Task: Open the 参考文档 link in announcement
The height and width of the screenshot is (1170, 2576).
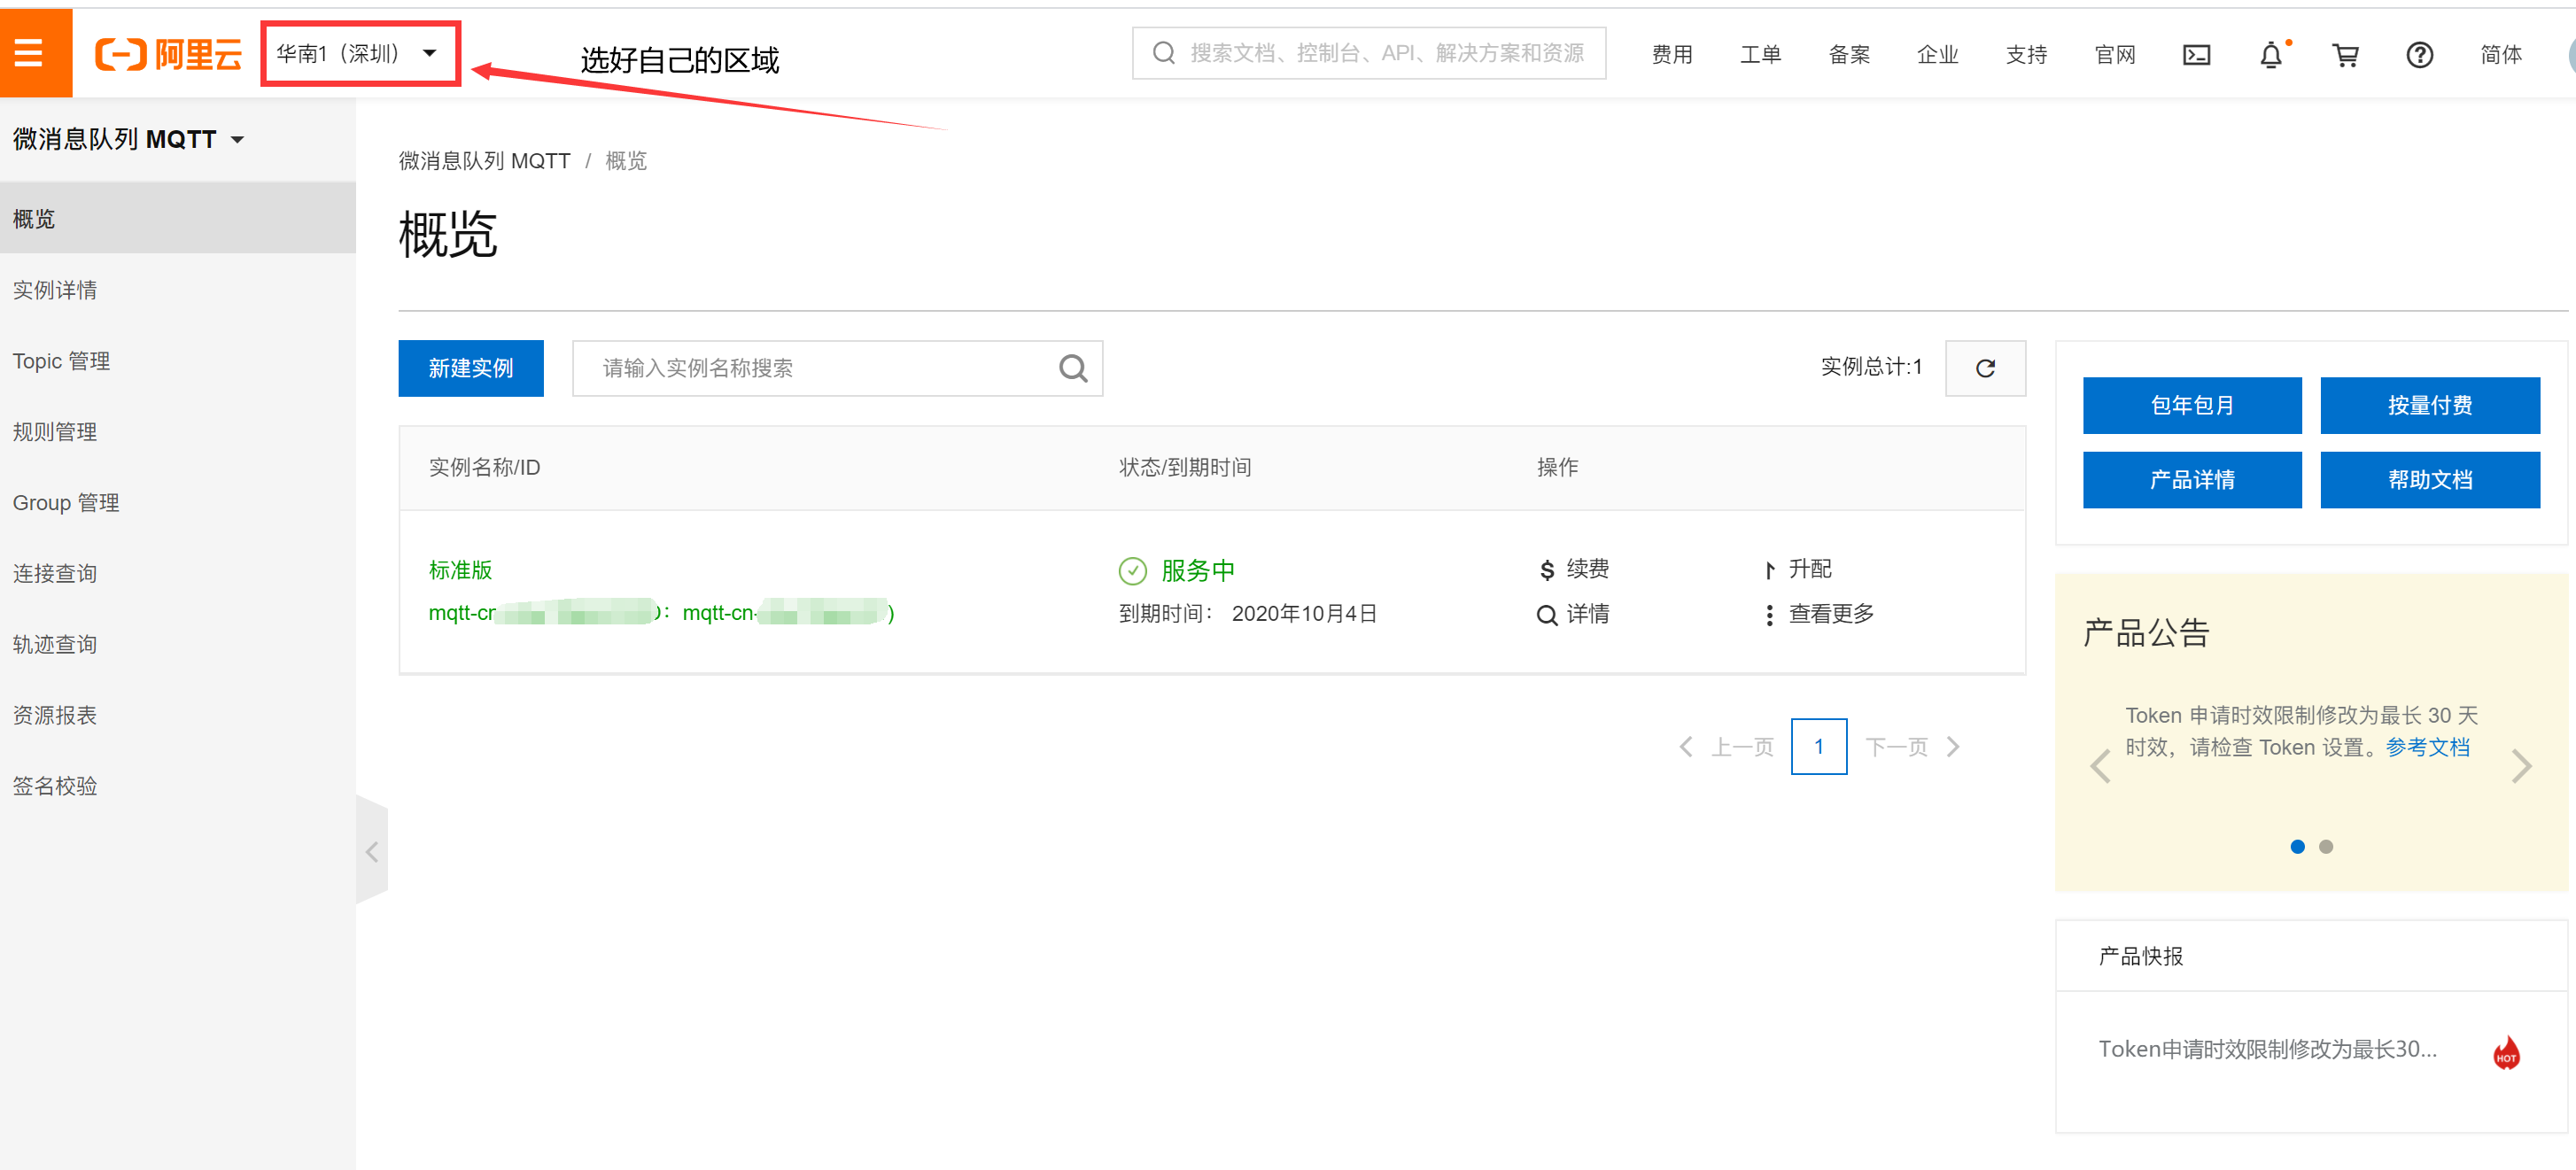Action: tap(2427, 747)
